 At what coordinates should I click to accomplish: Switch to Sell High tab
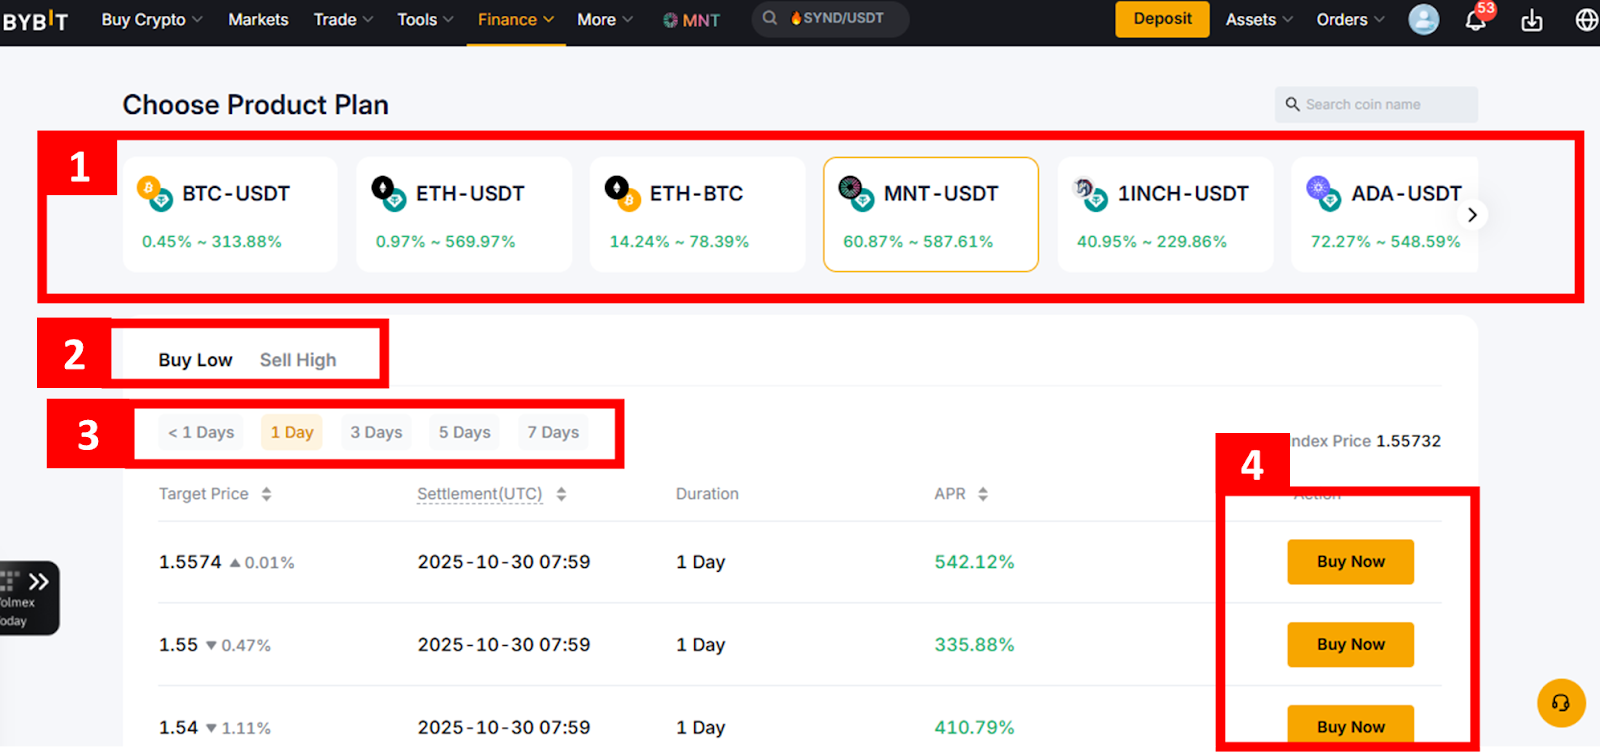tap(298, 360)
